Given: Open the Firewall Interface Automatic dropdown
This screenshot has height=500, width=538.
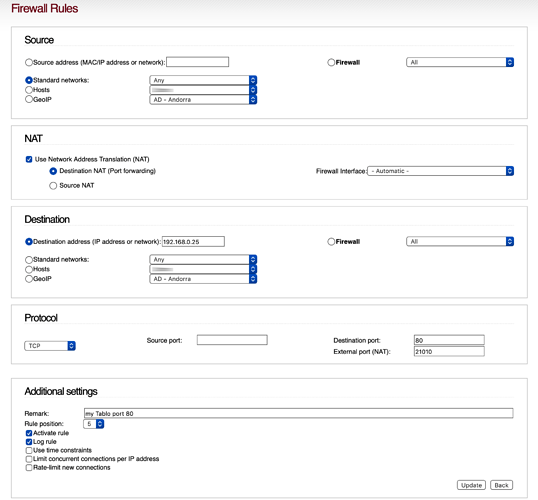Looking at the screenshot, I should (441, 171).
